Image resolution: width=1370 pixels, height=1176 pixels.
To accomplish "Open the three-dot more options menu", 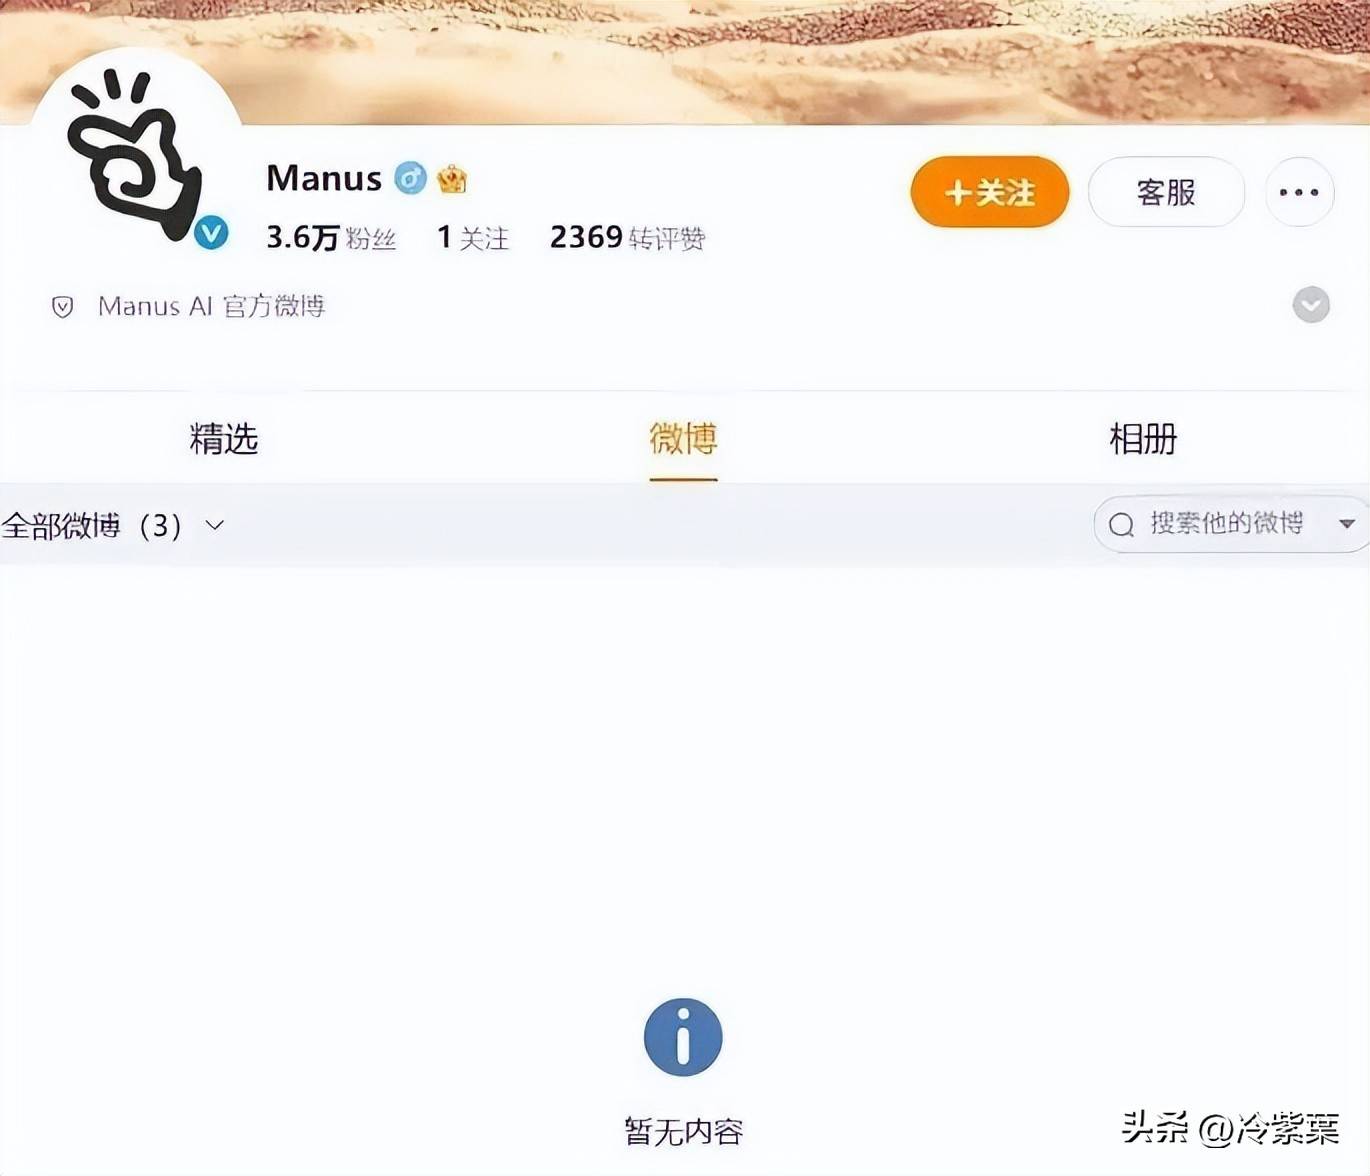I will coord(1299,192).
